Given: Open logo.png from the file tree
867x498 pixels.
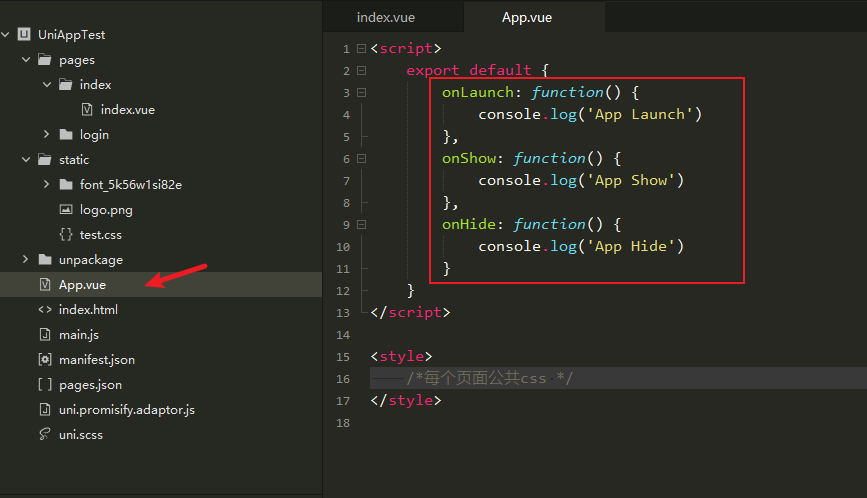Looking at the screenshot, I should [x=106, y=210].
